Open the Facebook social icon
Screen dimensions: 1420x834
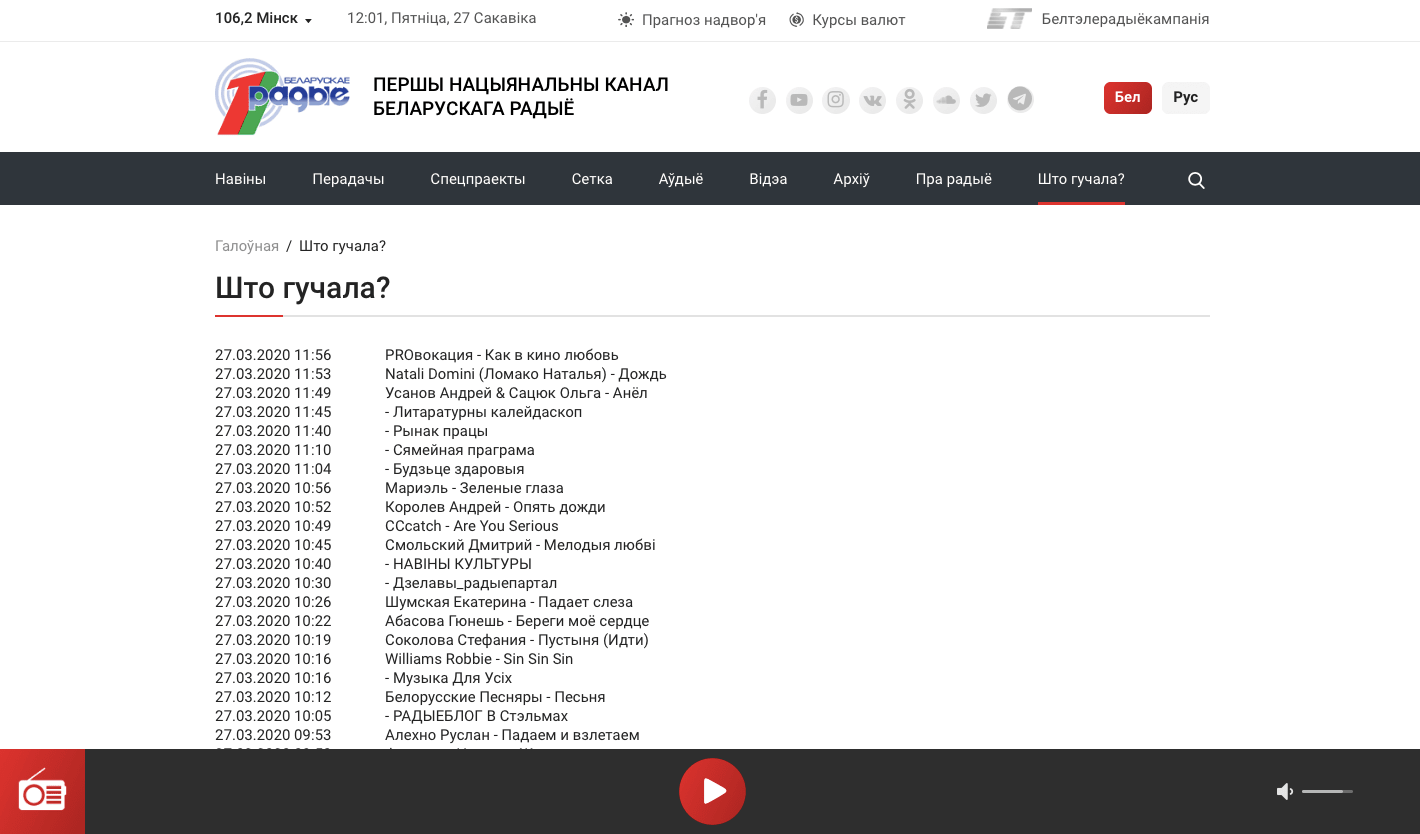[762, 100]
